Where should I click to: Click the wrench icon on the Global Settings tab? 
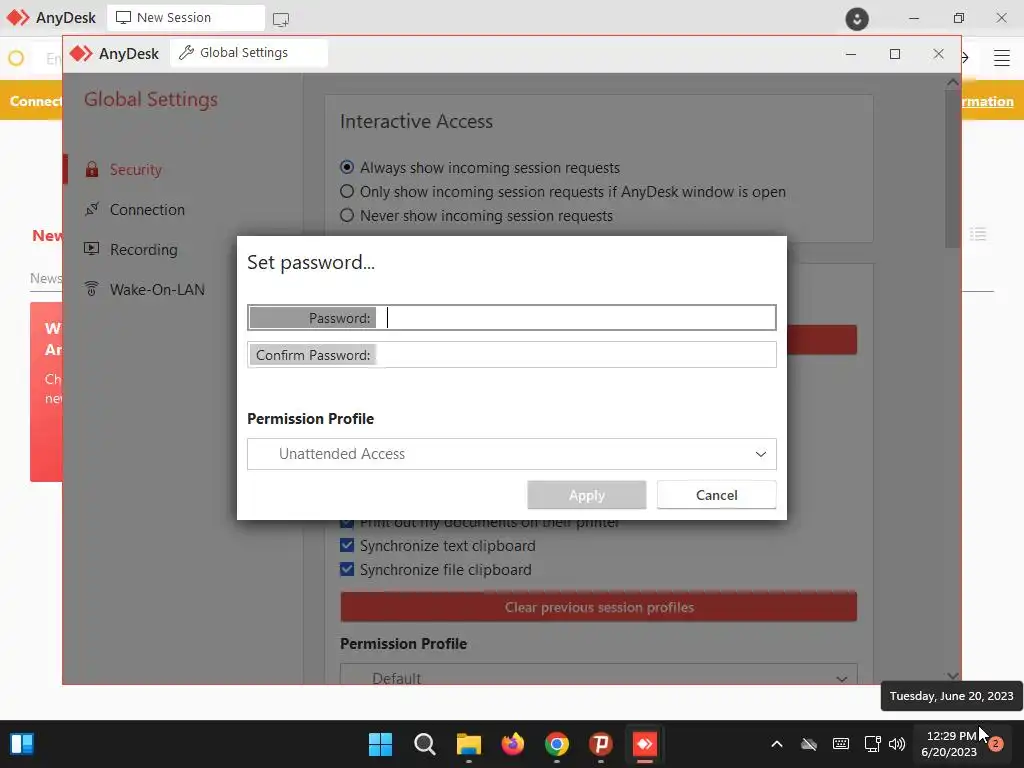[187, 53]
